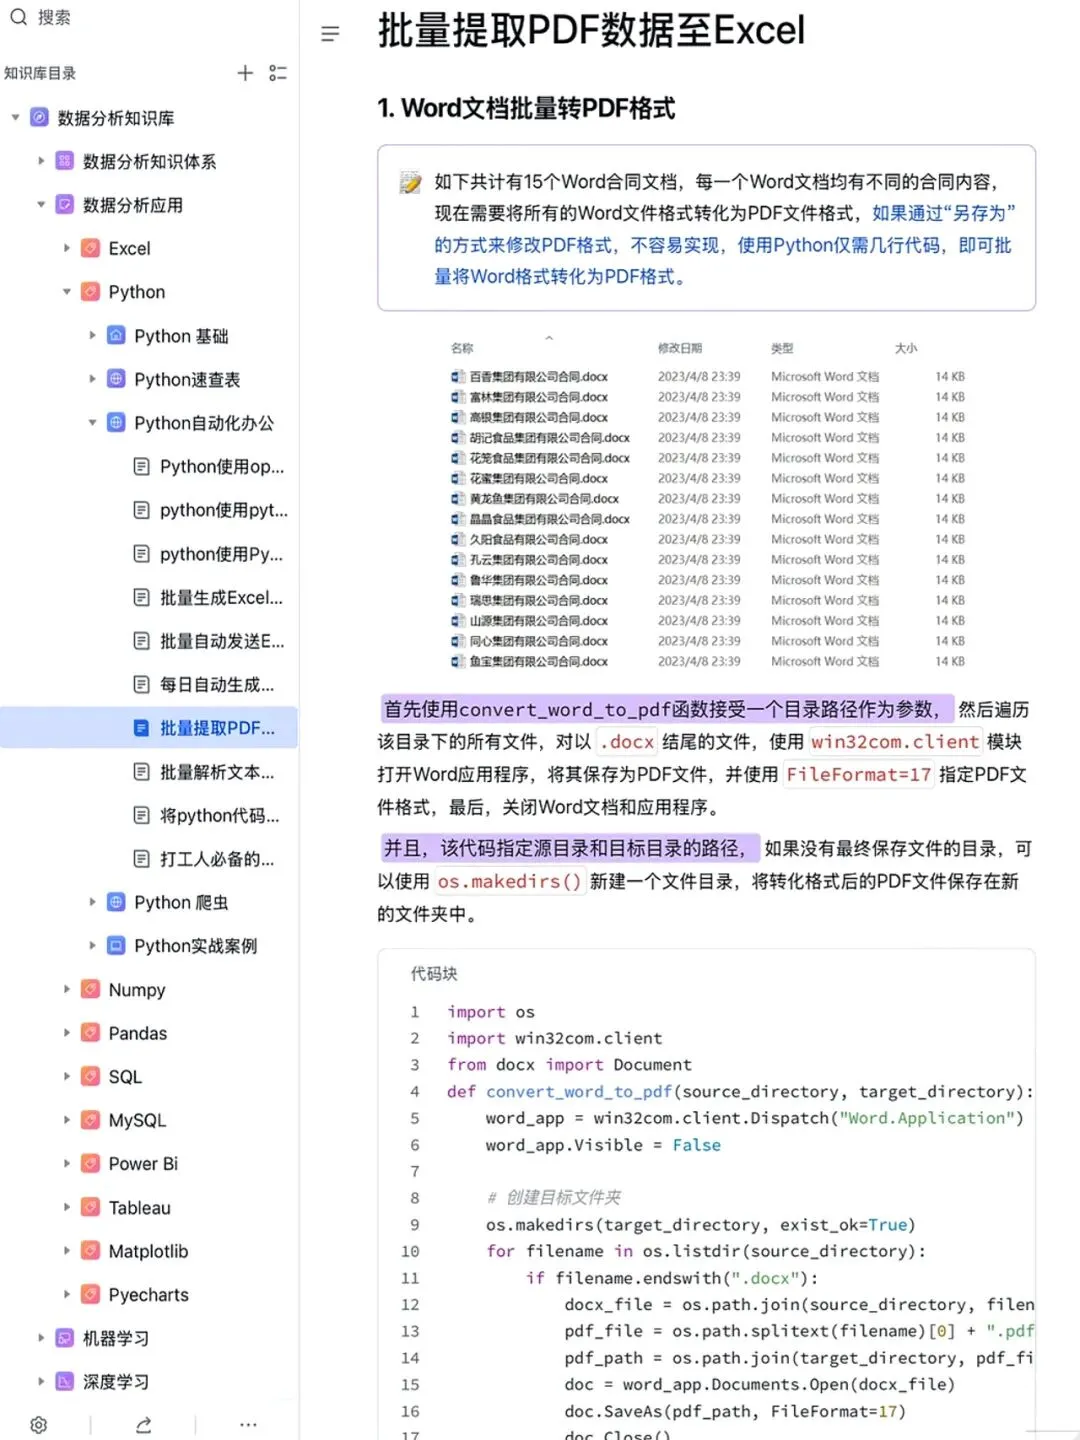Select the Power Bi tree item
The image size is (1080, 1440).
tap(143, 1164)
